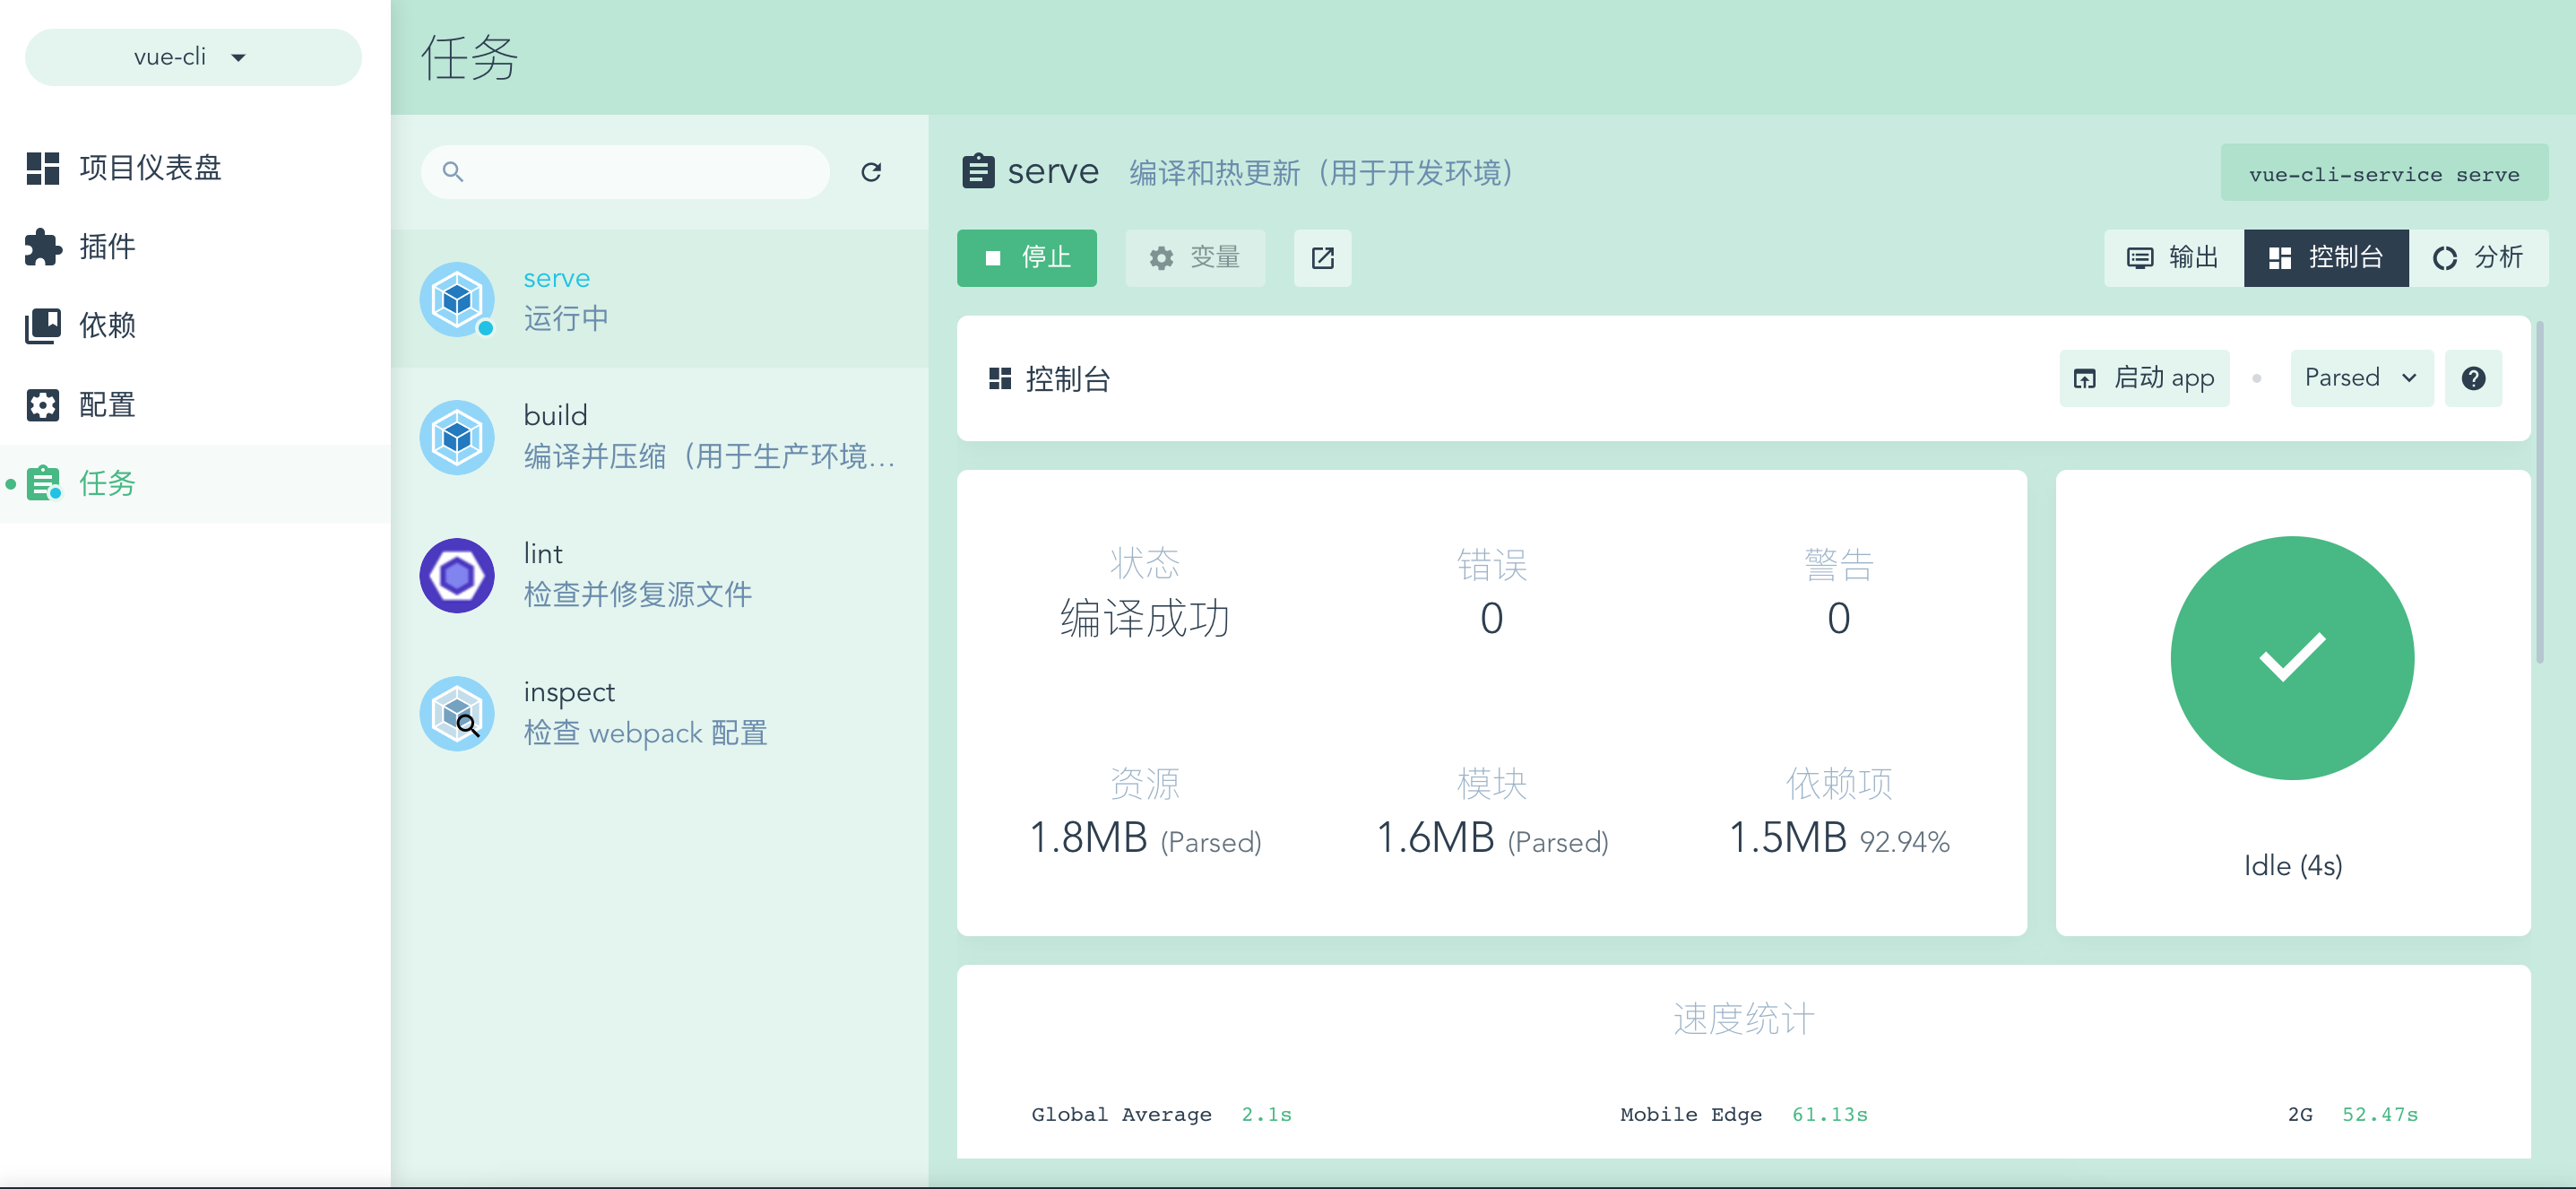This screenshot has width=2576, height=1189.
Task: Switch to 控制台 dashboard view
Action: point(2325,258)
